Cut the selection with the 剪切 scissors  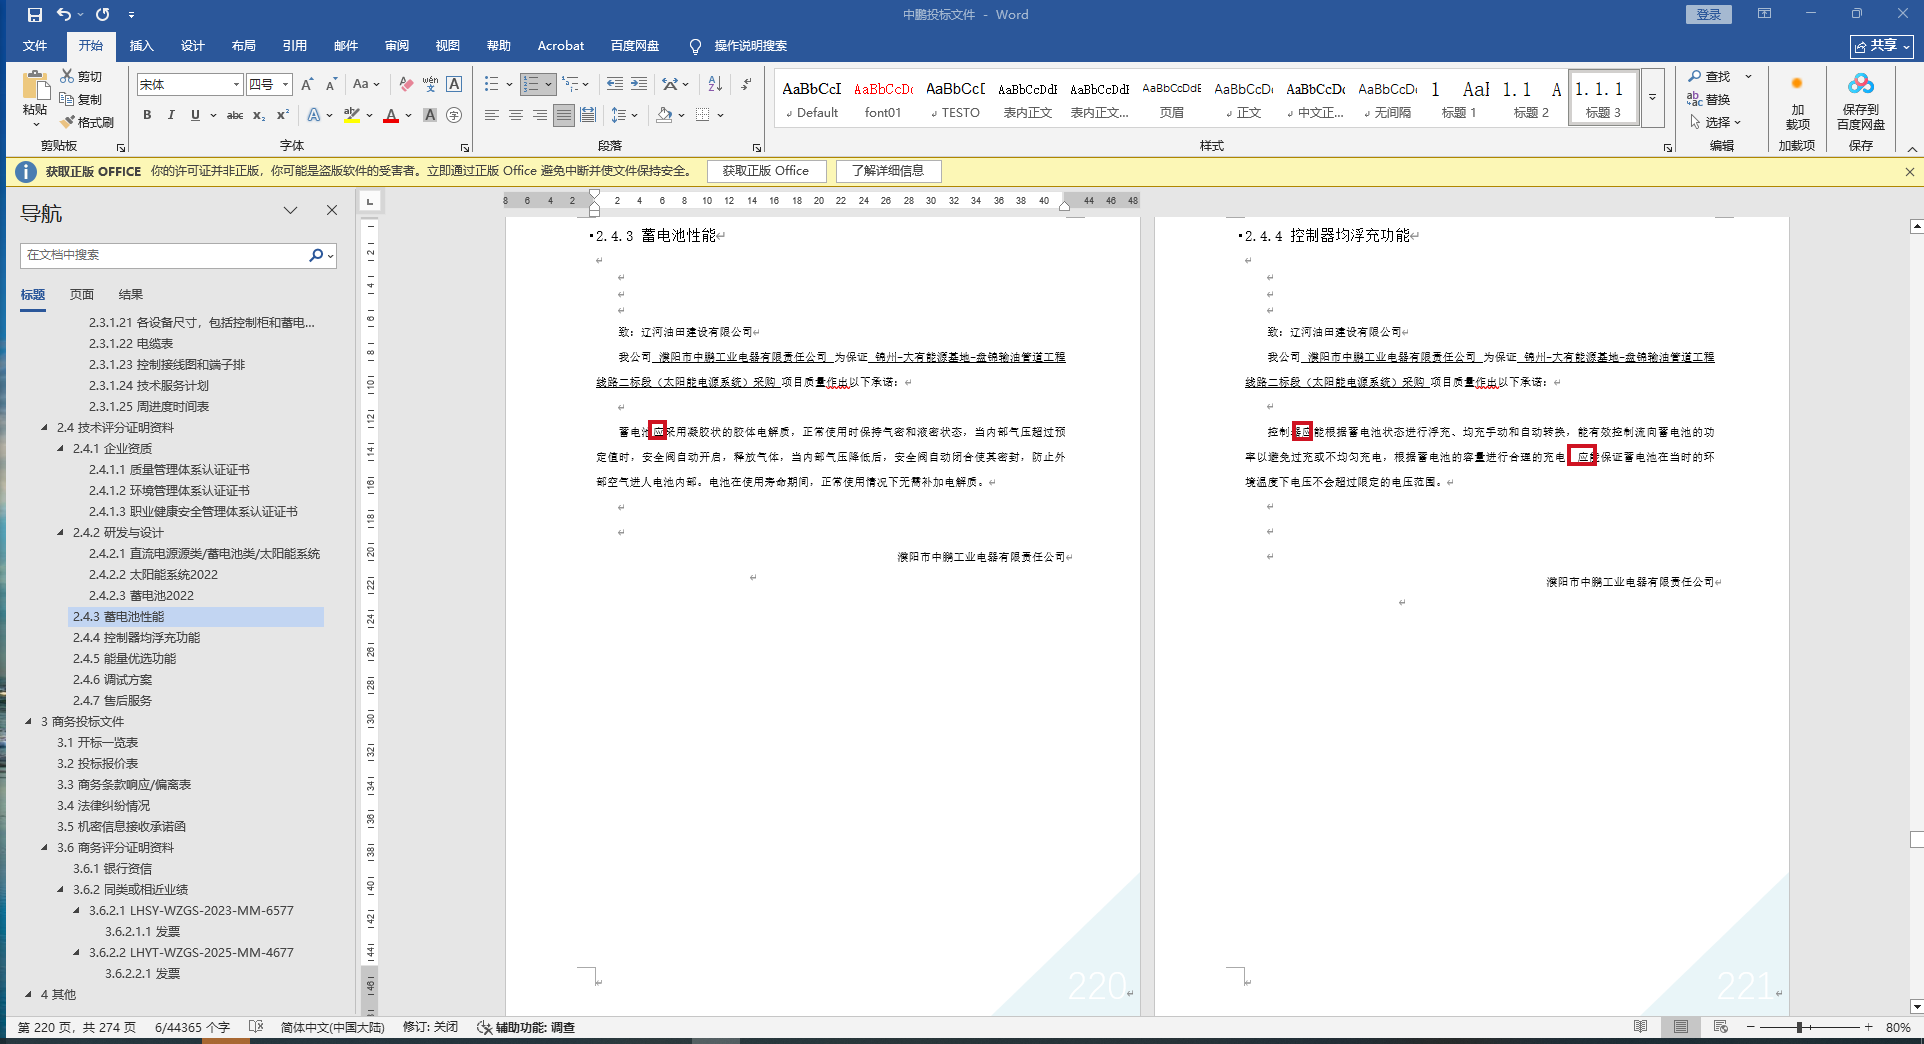pyautogui.click(x=81, y=76)
